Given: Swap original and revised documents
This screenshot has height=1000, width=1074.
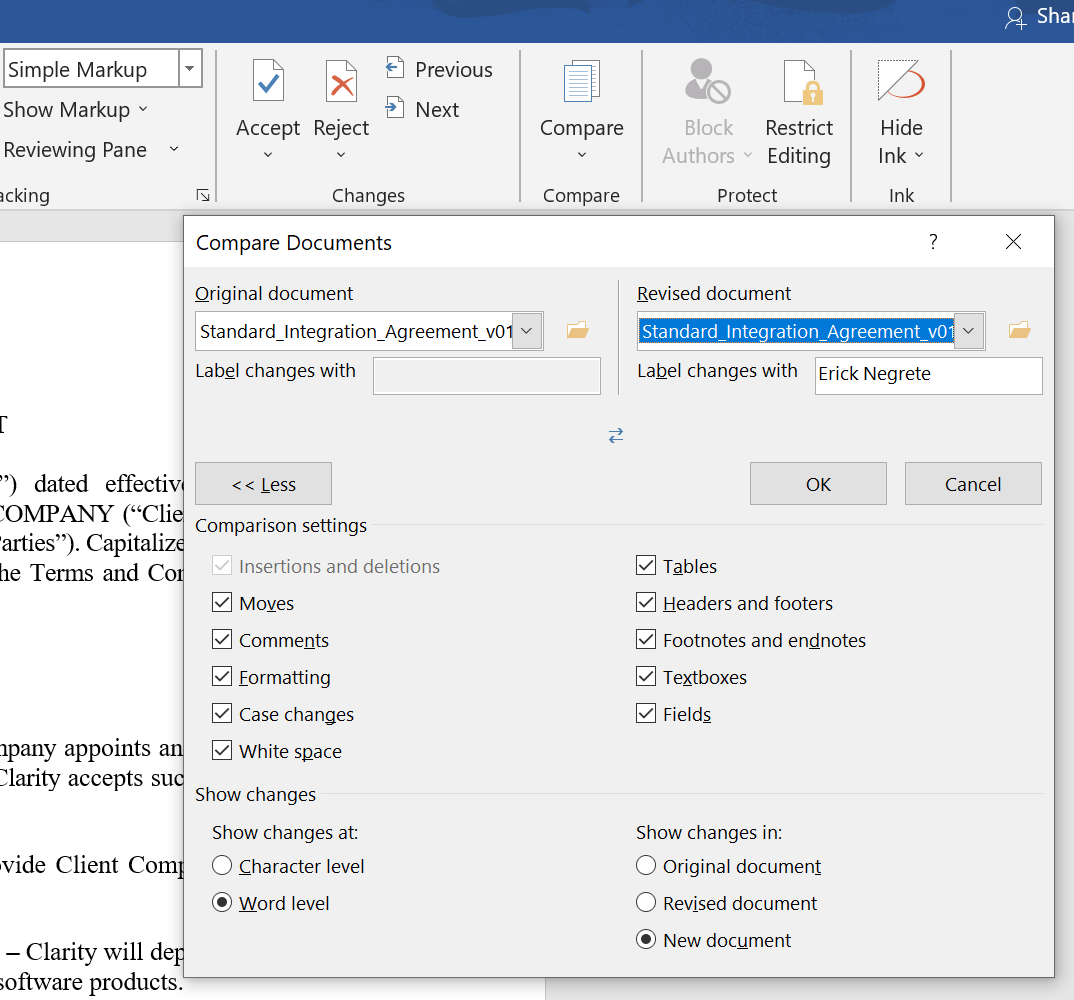Looking at the screenshot, I should tap(616, 435).
